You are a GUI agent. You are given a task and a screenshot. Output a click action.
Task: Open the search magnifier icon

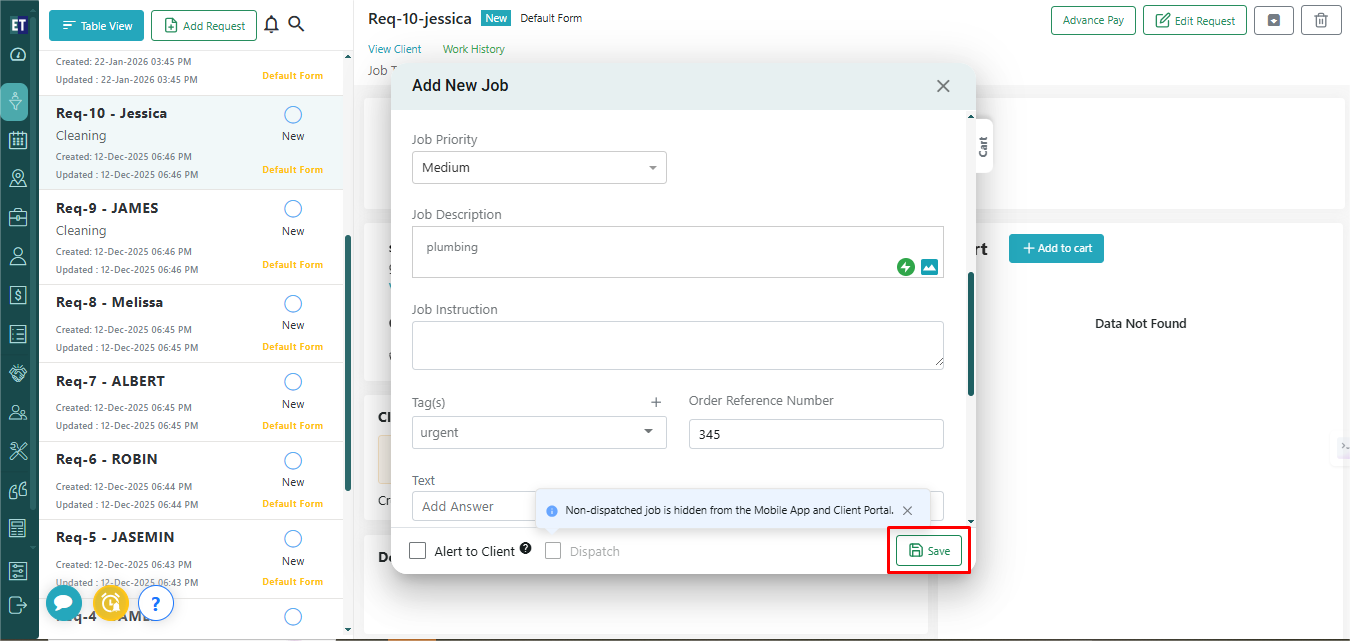pos(296,25)
